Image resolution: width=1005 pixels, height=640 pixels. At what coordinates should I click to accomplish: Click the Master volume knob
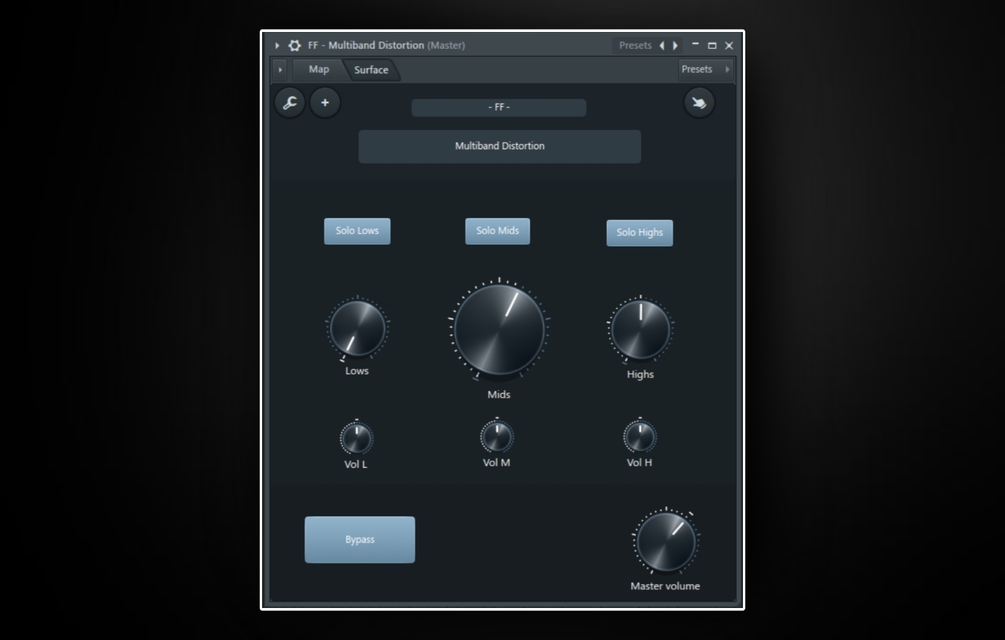(666, 541)
